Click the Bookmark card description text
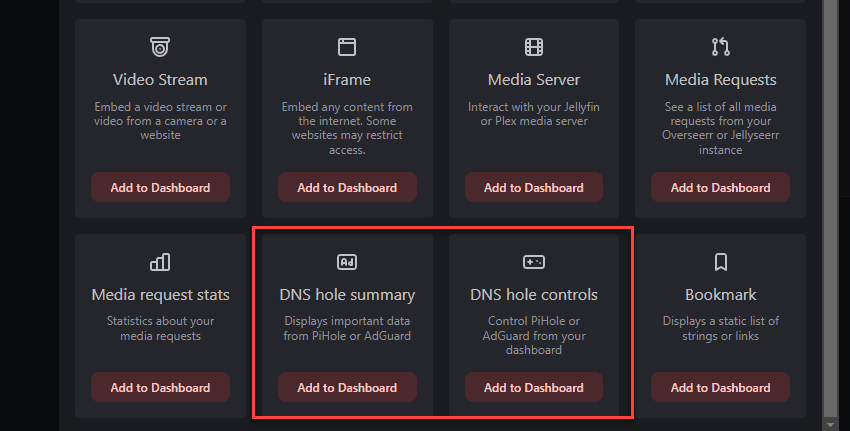The width and height of the screenshot is (850, 431). click(x=720, y=328)
